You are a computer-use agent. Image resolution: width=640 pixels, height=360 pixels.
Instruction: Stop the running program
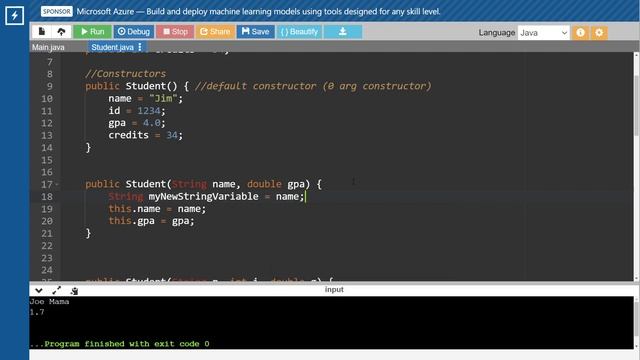point(175,31)
